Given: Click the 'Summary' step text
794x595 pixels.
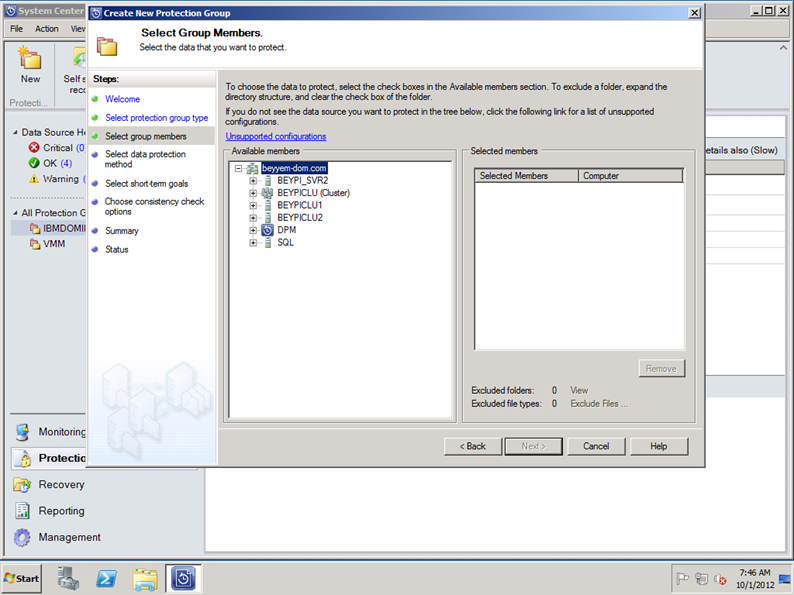Looking at the screenshot, I should coord(122,231).
